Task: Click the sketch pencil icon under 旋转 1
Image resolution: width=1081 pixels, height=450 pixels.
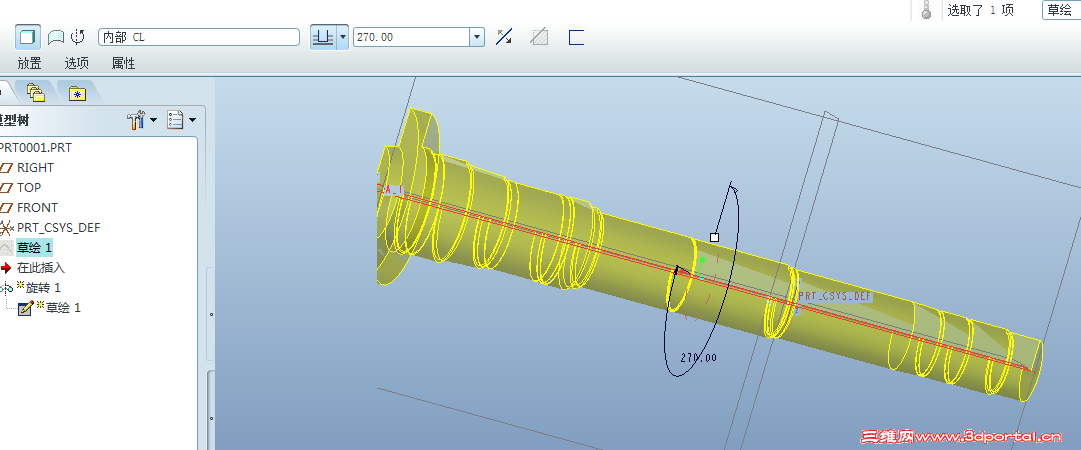Action: coord(26,308)
